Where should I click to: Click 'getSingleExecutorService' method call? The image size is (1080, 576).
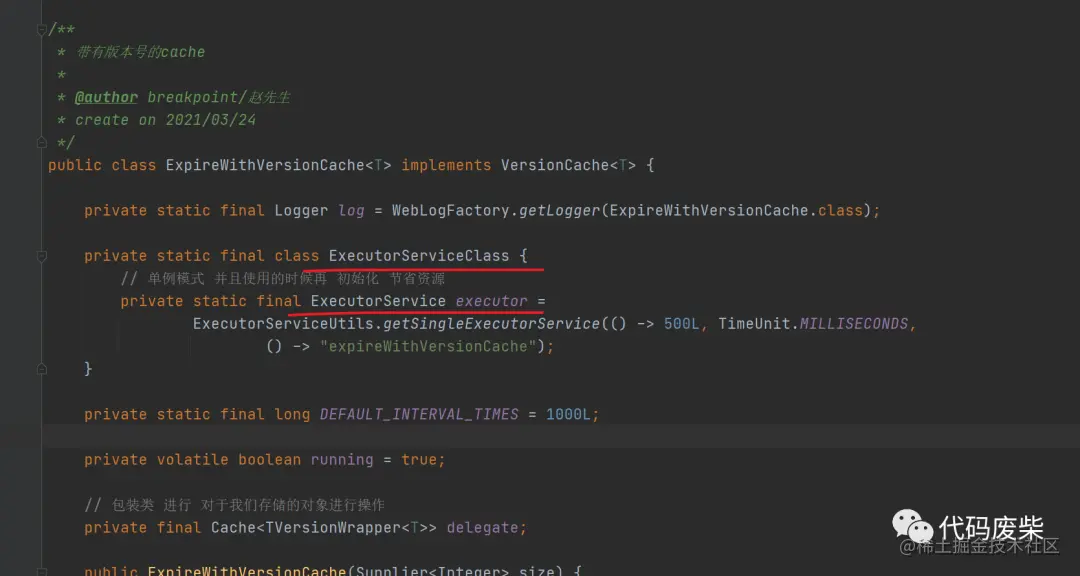point(492,324)
